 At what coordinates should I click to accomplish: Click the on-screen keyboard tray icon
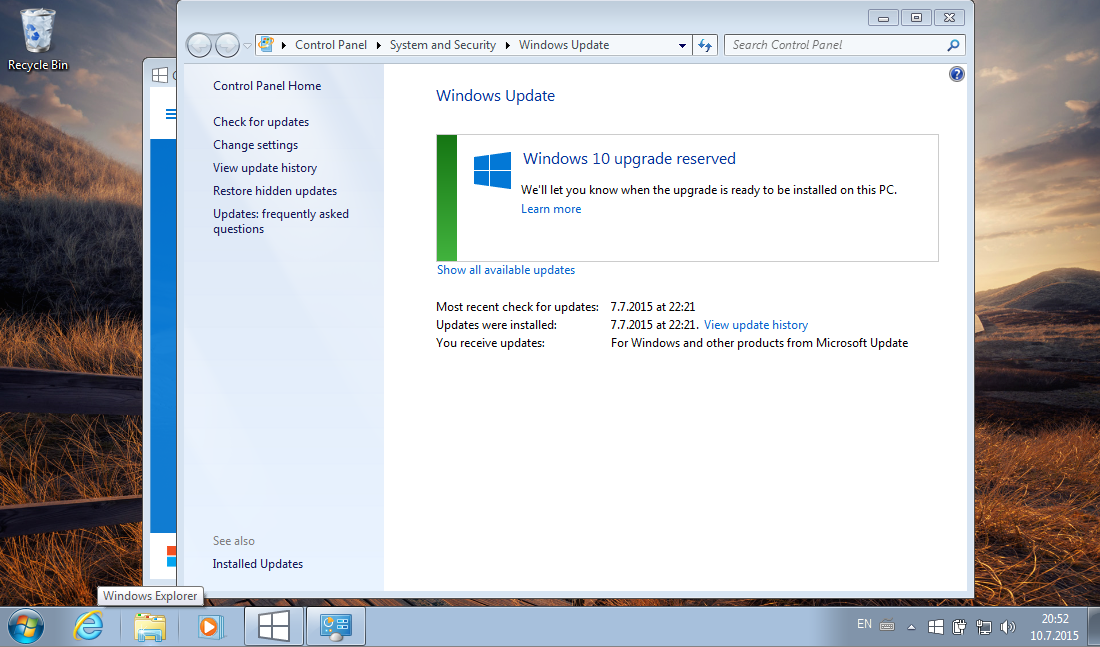(887, 626)
